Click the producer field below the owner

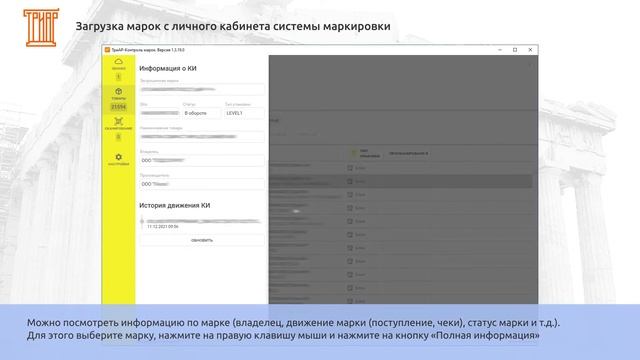coord(202,184)
